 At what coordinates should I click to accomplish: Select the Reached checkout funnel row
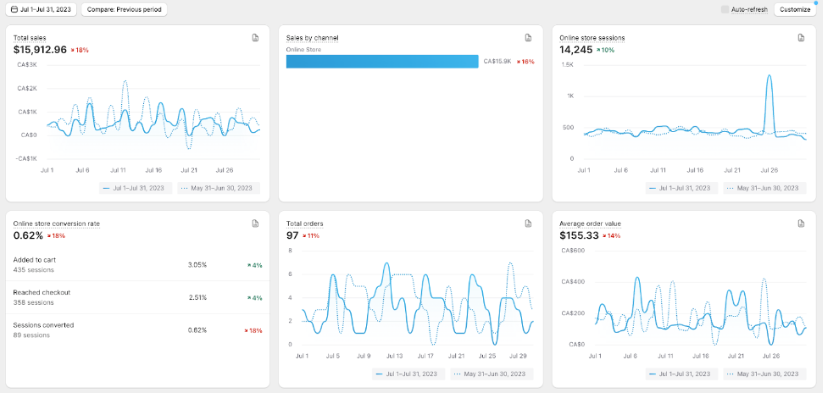(x=138, y=298)
